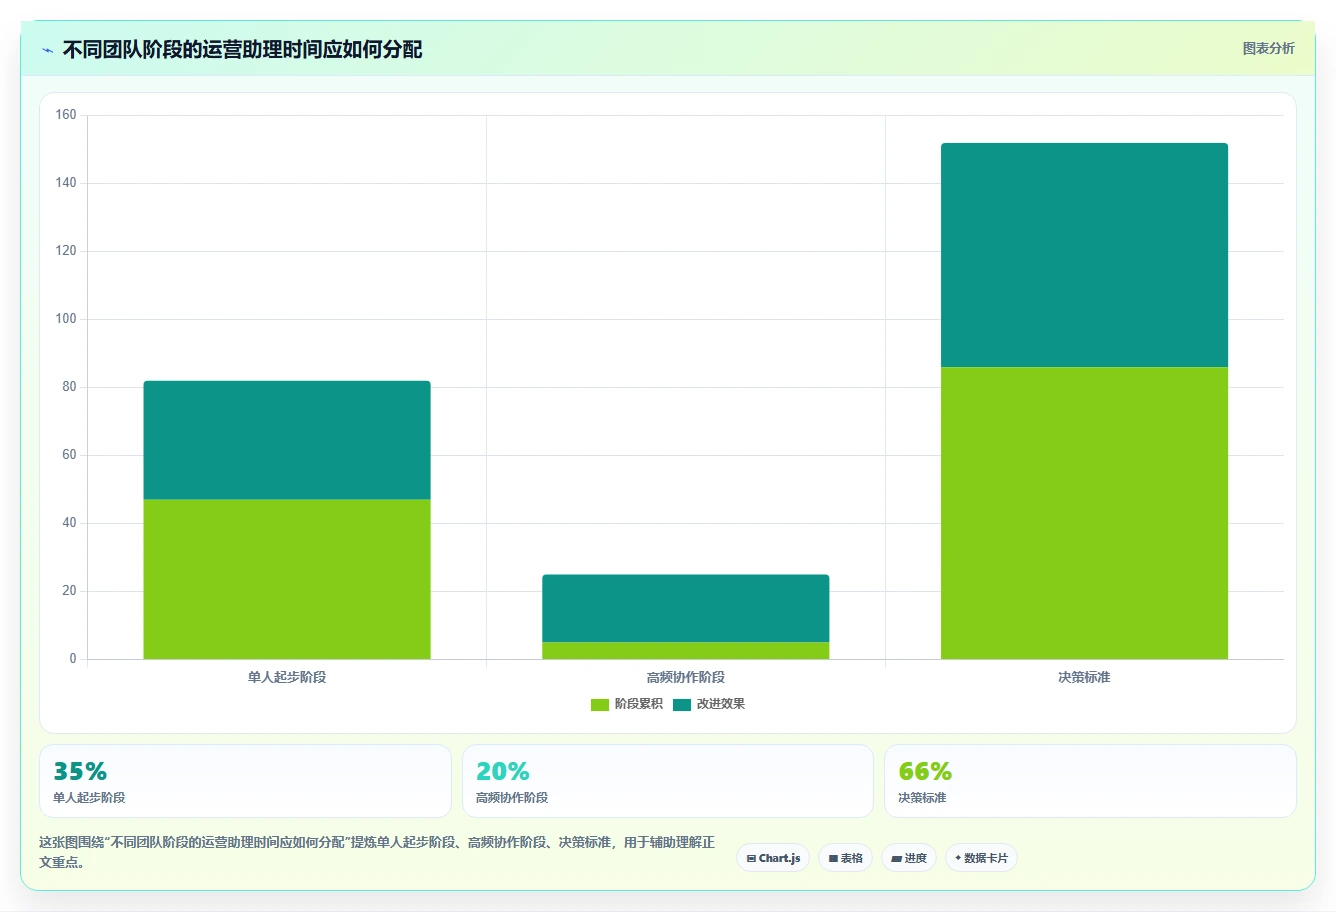Click the teal 改进效果 legend color box
Viewport: 1336px width, 912px height.
[682, 704]
